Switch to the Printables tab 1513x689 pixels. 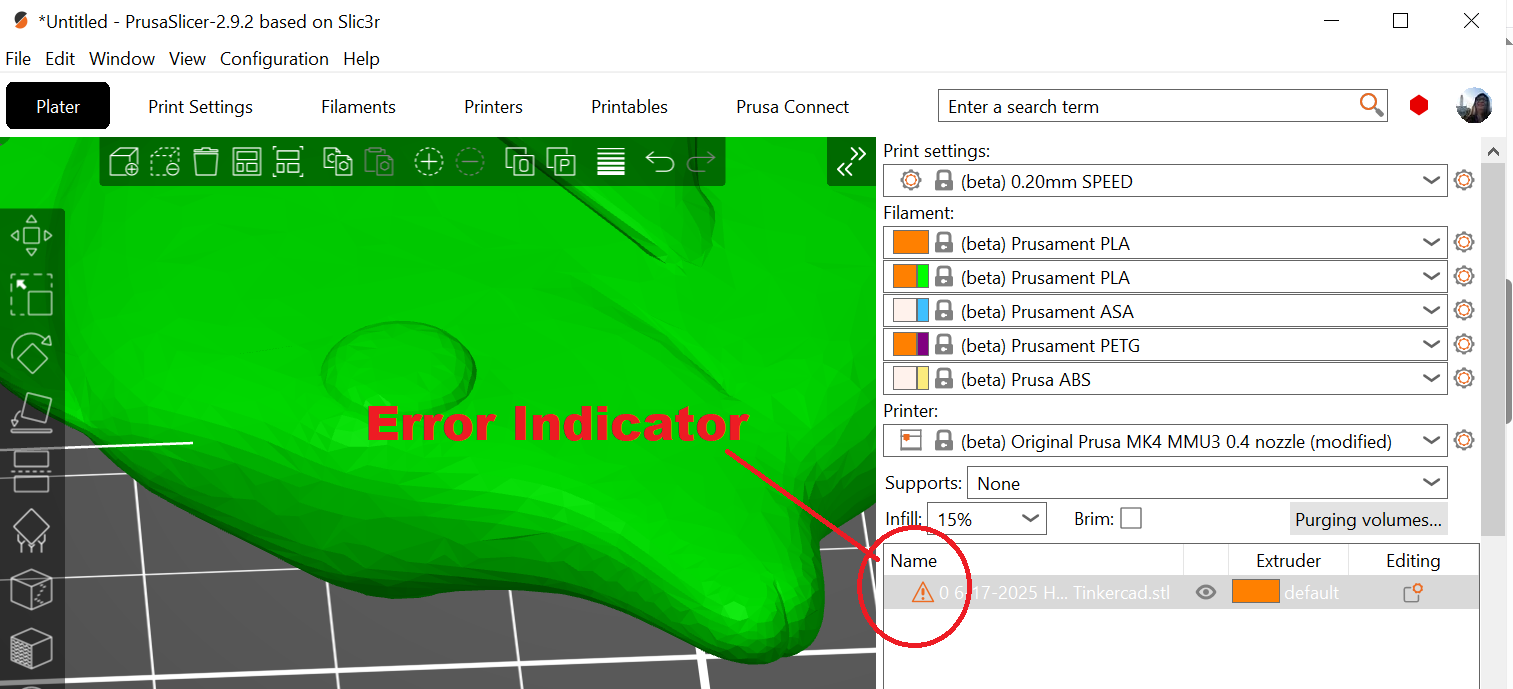629,106
